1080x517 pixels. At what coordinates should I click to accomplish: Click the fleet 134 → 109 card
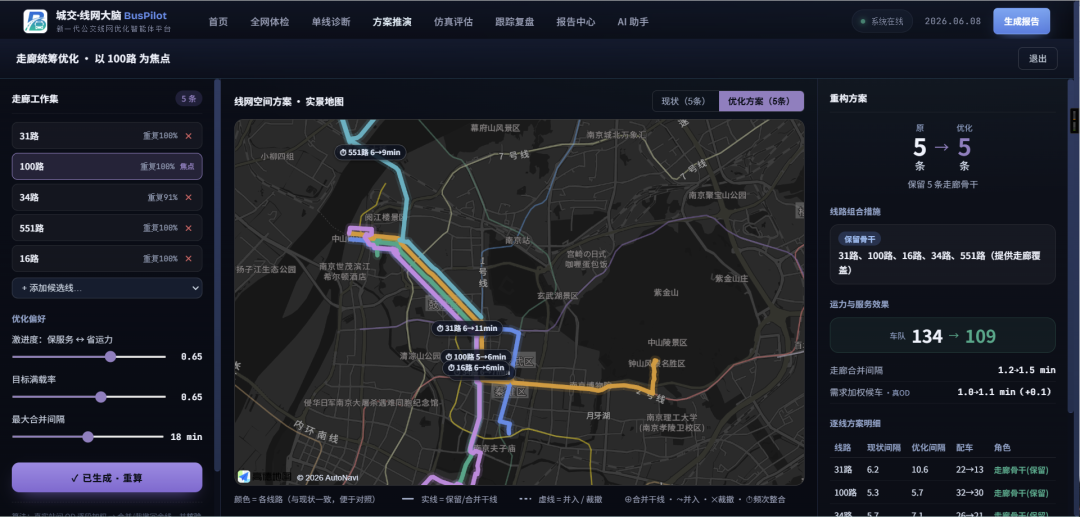point(942,335)
